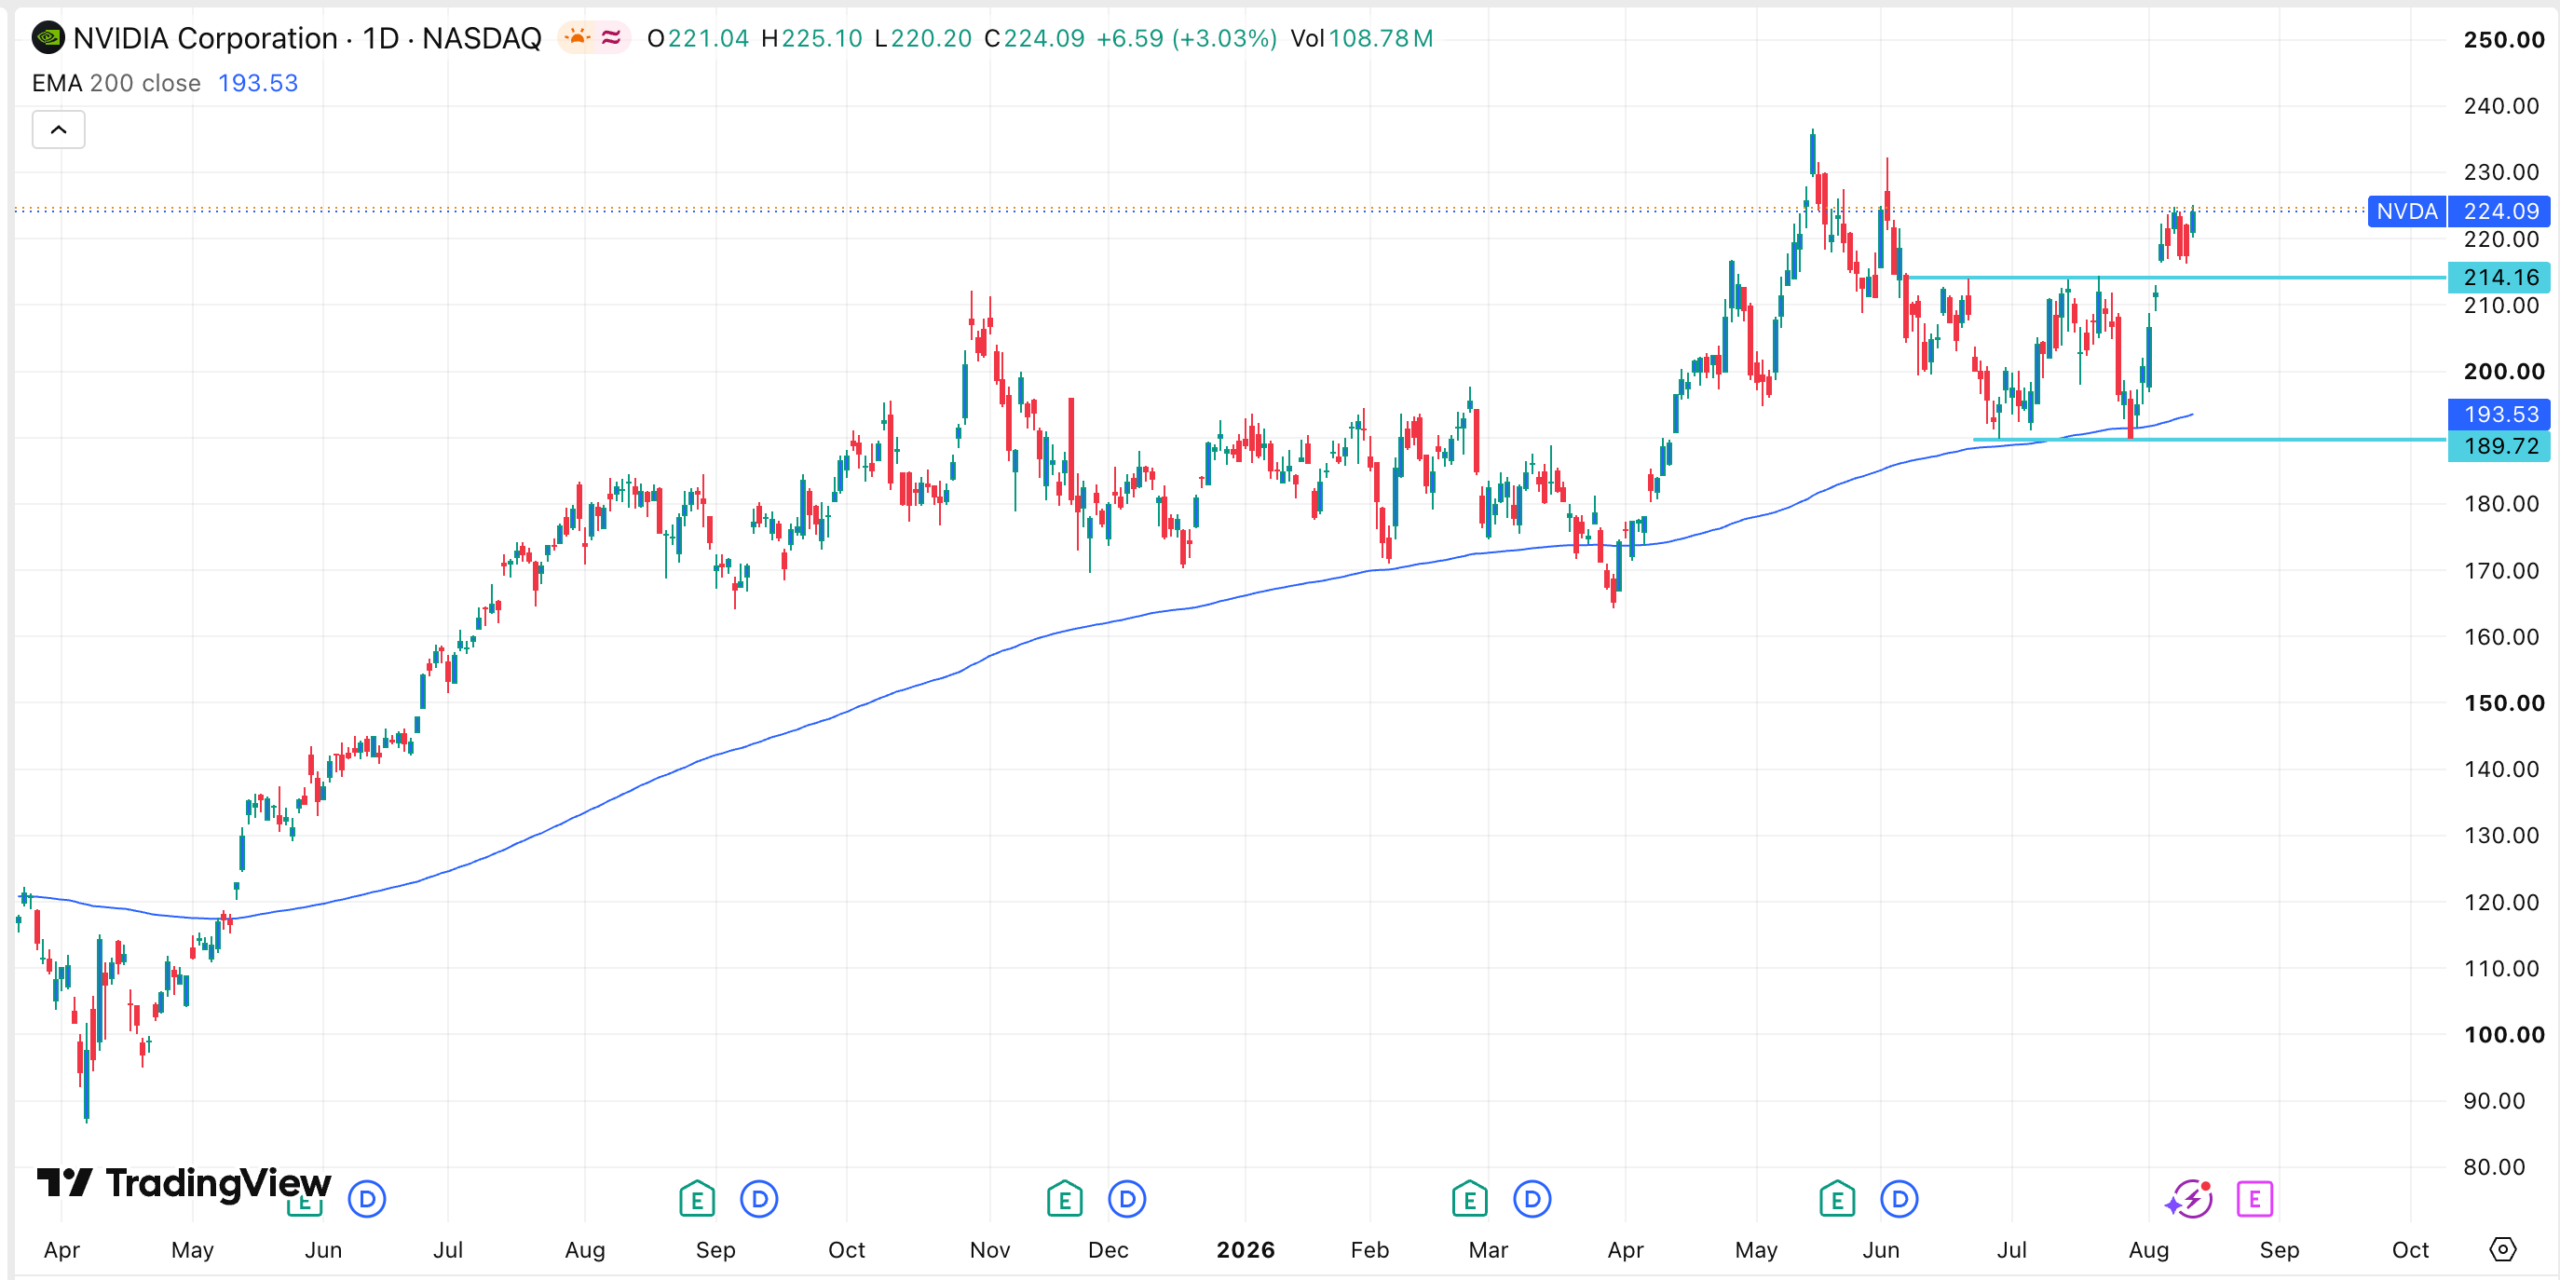Click the purple lightning event icon near Aug
The image size is (2560, 1280).
tap(2190, 1199)
